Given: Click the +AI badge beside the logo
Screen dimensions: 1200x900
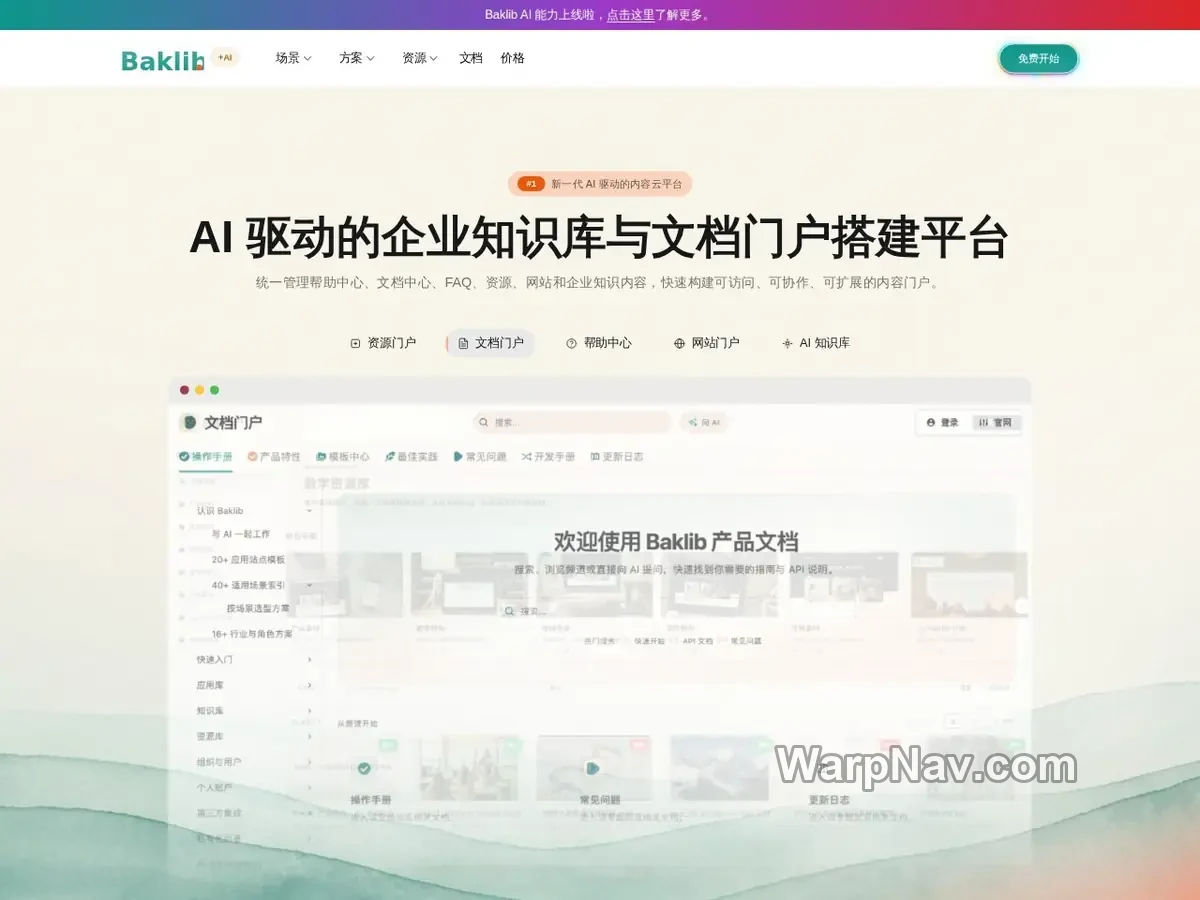Looking at the screenshot, I should tap(225, 58).
